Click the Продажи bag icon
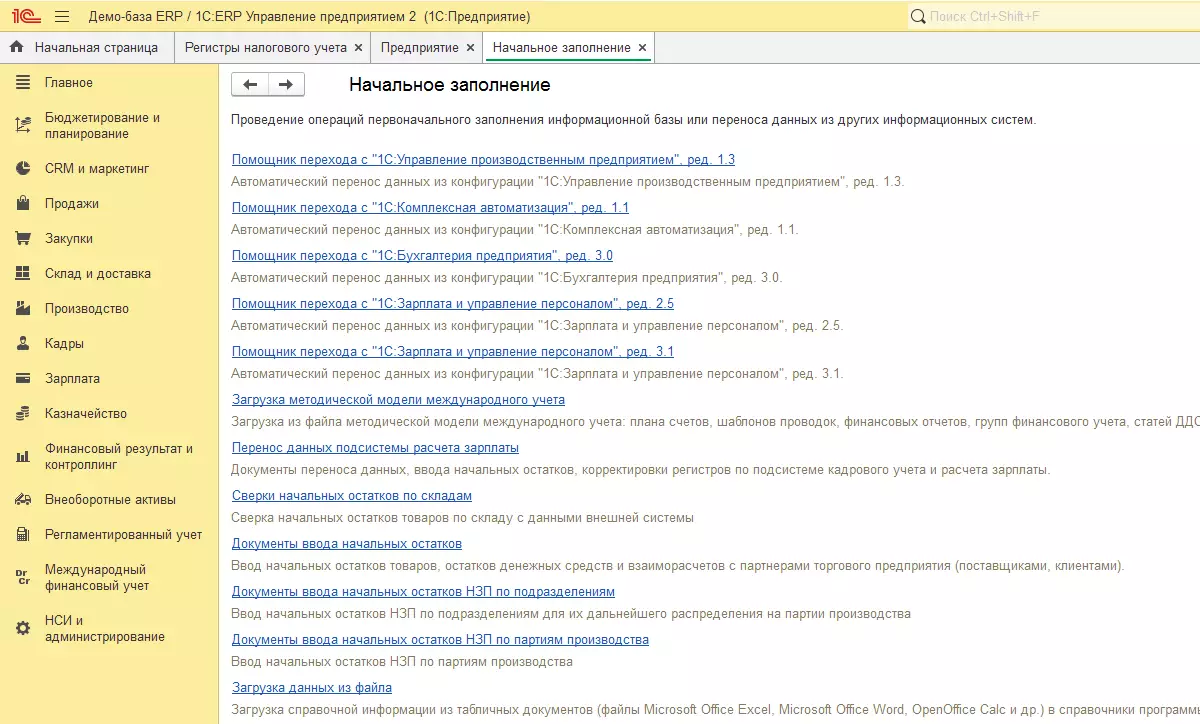 pyautogui.click(x=23, y=204)
